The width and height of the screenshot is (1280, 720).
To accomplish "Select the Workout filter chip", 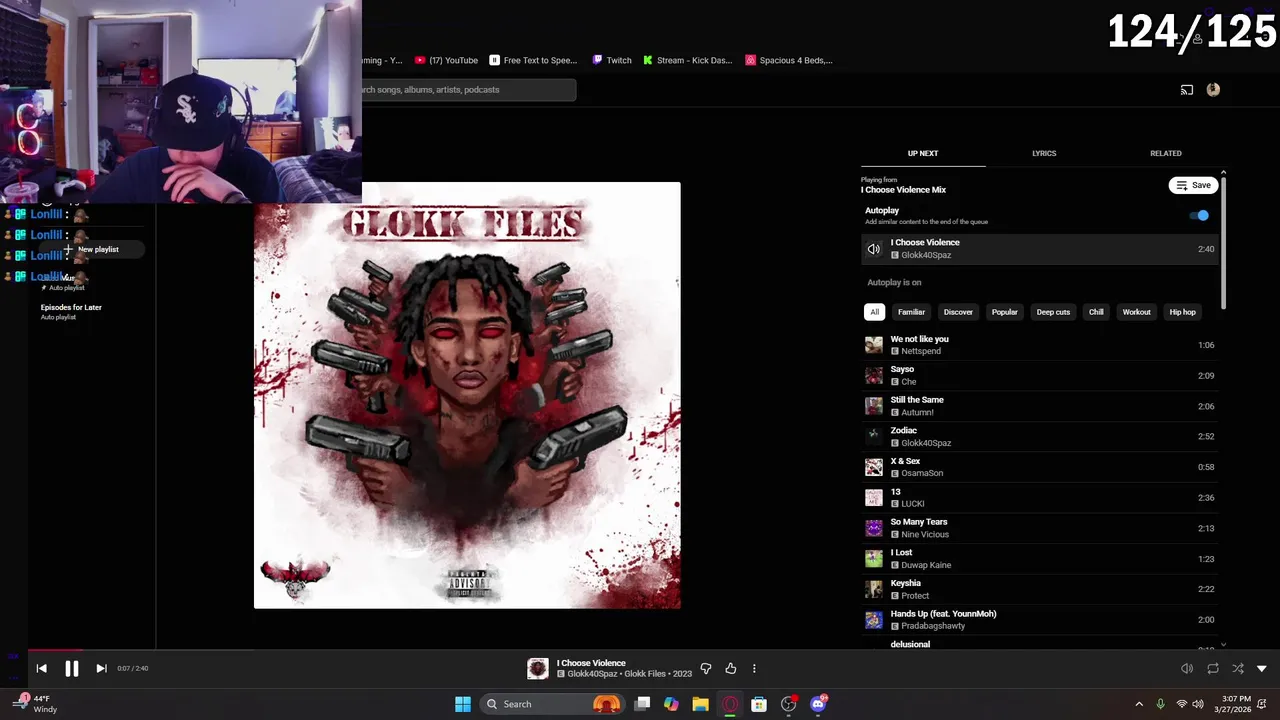I will coord(1136,312).
